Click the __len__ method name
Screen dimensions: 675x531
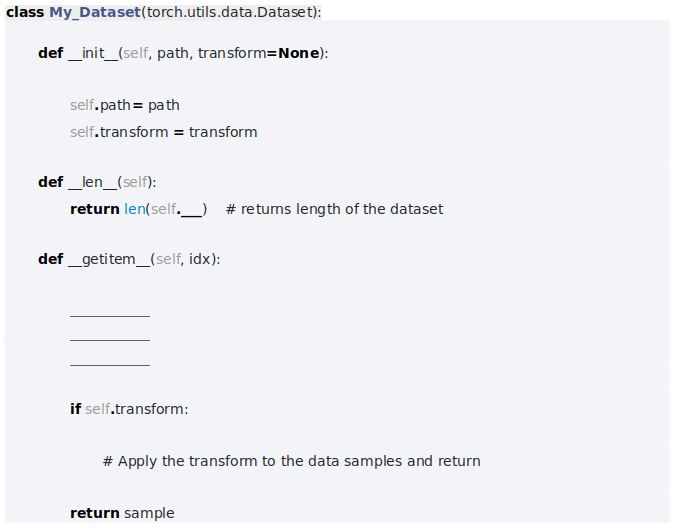92,182
